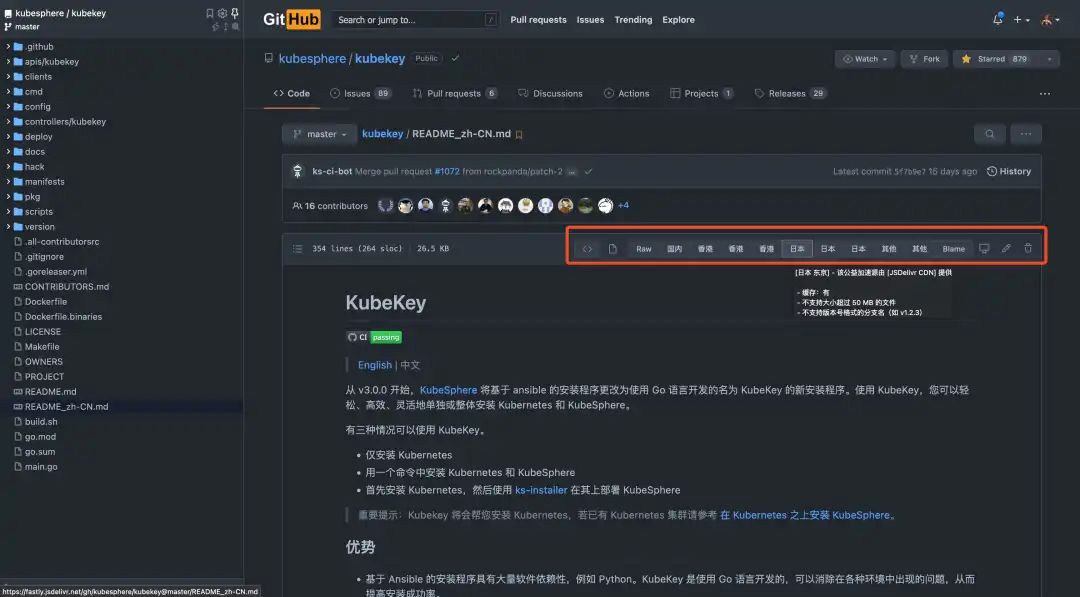Click the CI passing badge

coord(374,337)
